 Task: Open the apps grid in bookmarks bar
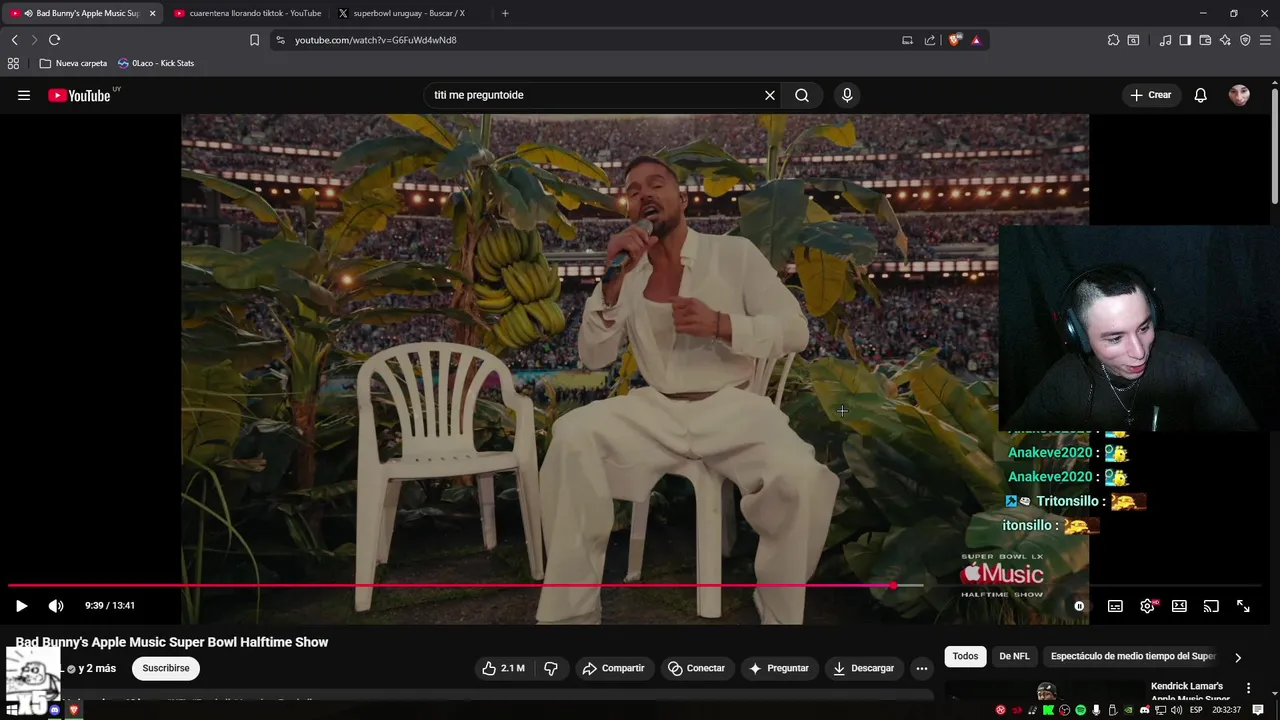13,63
